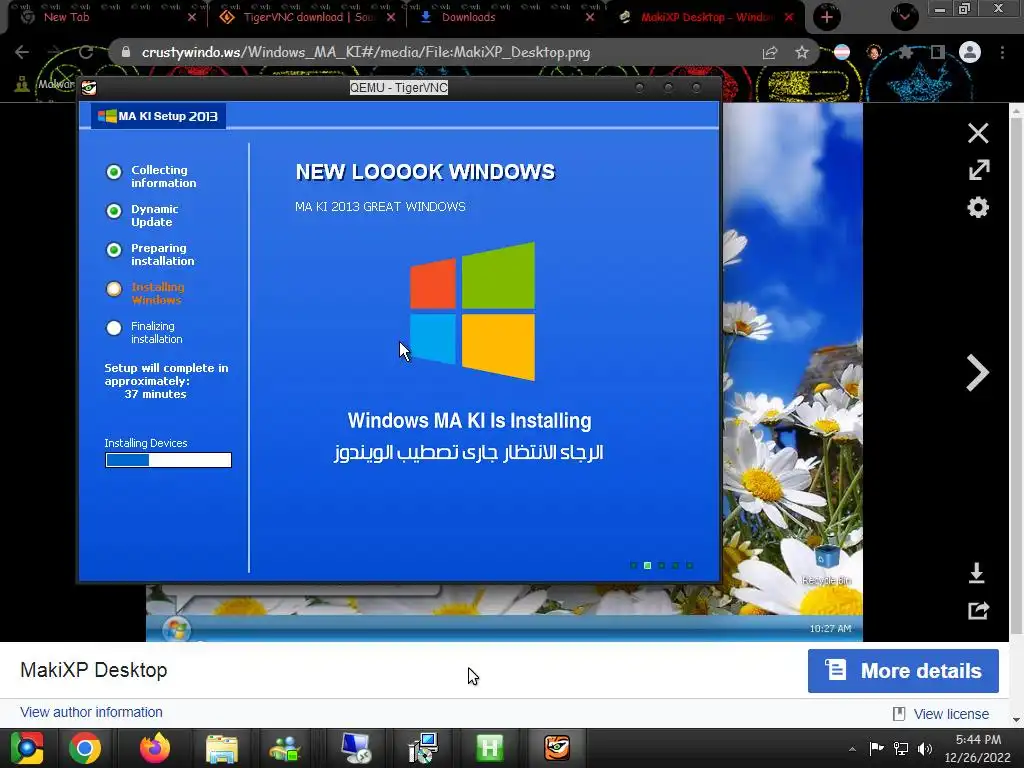This screenshot has width=1024, height=768.
Task: Open the browser Extensions puzzle icon
Action: [x=905, y=52]
